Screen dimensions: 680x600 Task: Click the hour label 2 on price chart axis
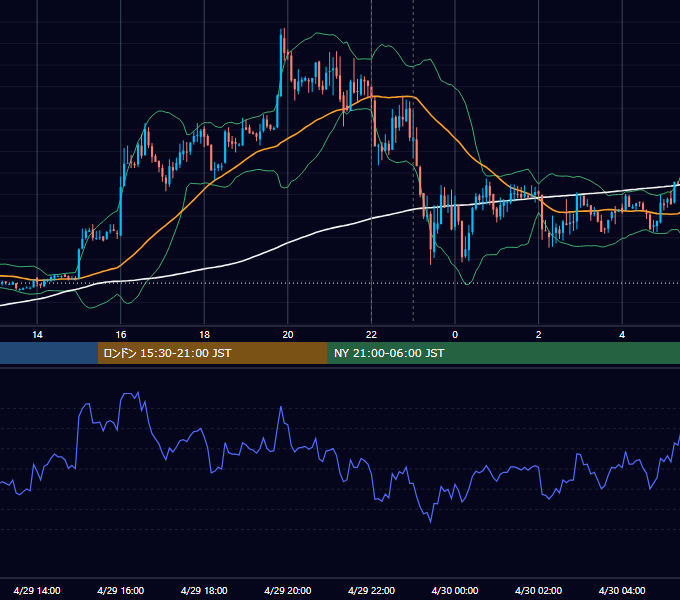(539, 335)
